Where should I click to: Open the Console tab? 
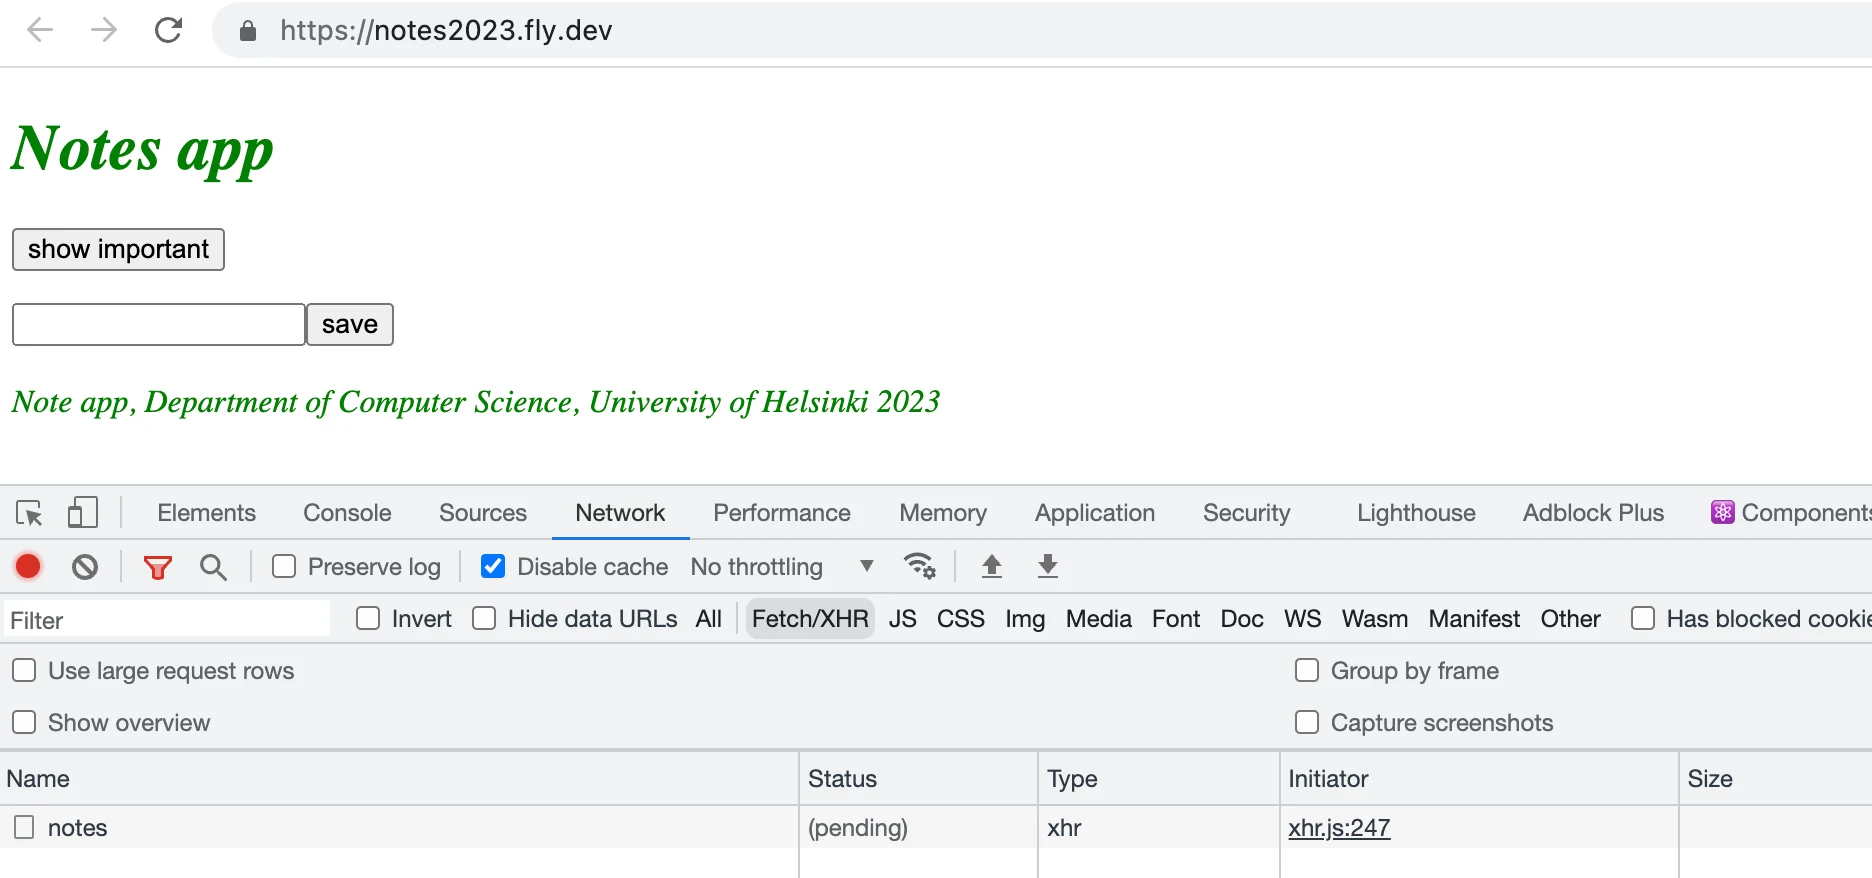point(347,513)
